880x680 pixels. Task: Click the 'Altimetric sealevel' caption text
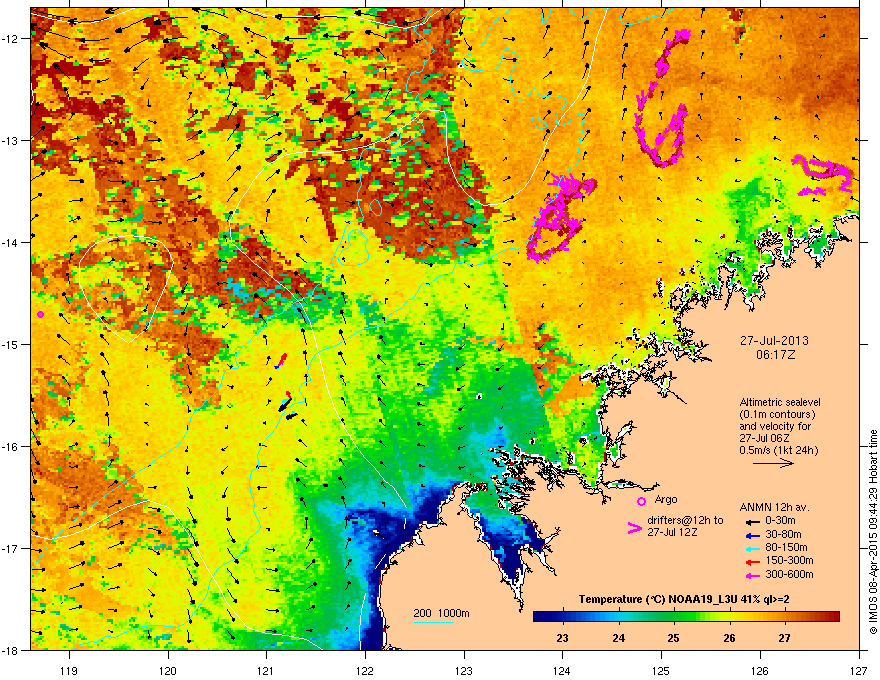pos(780,402)
